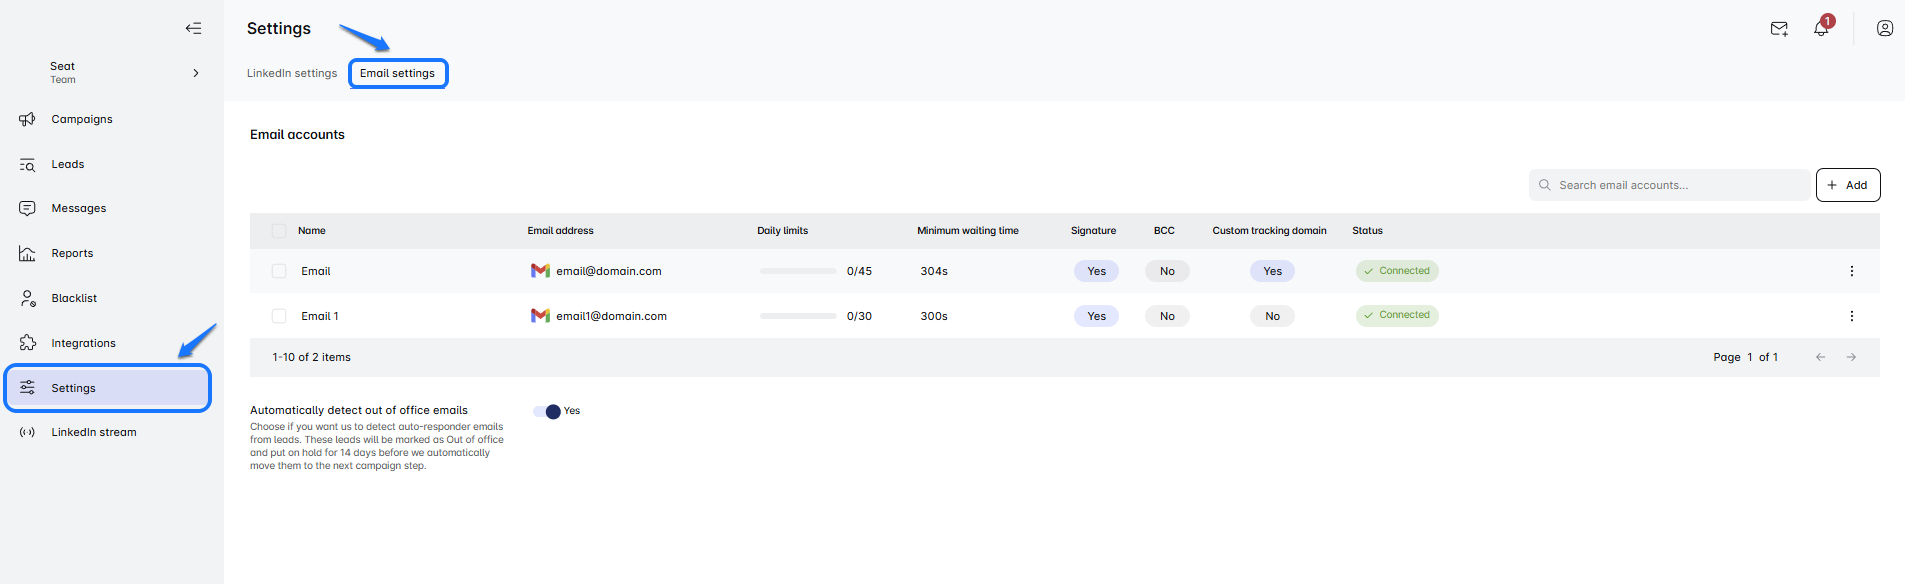
Task: Go to LinkedIn stream in the sidebar
Action: (94, 432)
